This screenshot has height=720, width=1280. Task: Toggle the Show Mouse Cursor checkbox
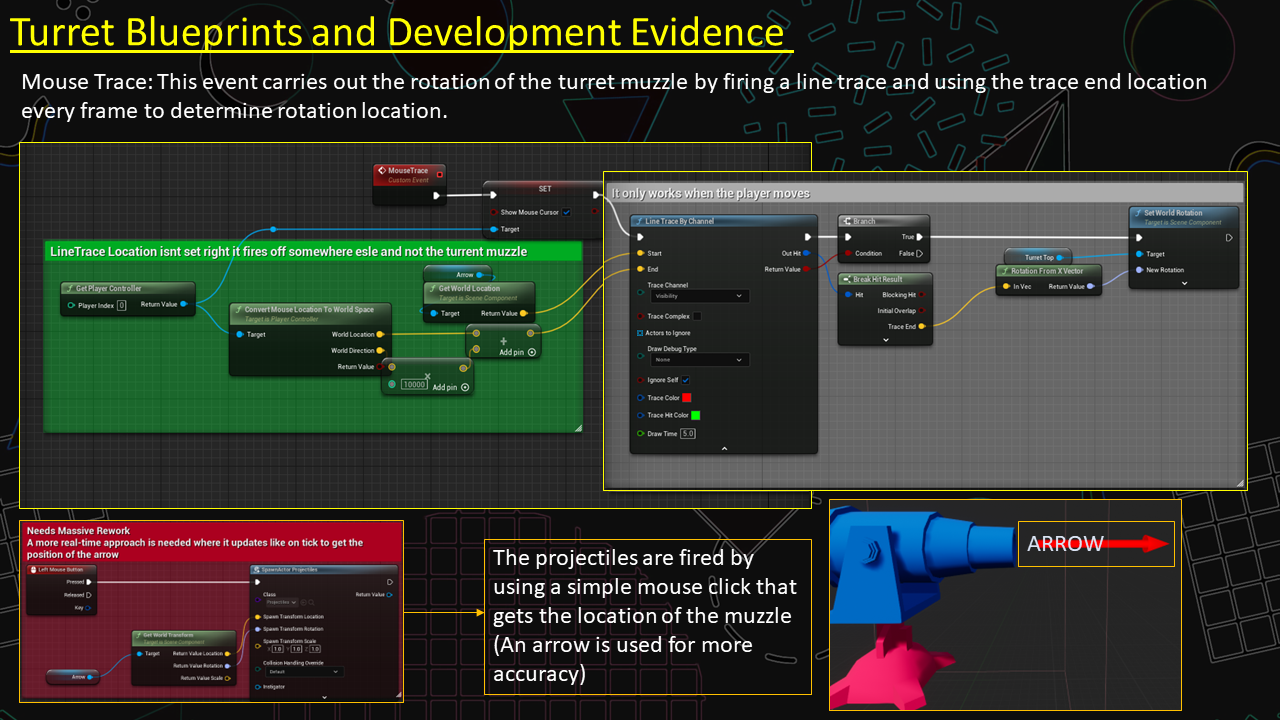click(x=567, y=212)
